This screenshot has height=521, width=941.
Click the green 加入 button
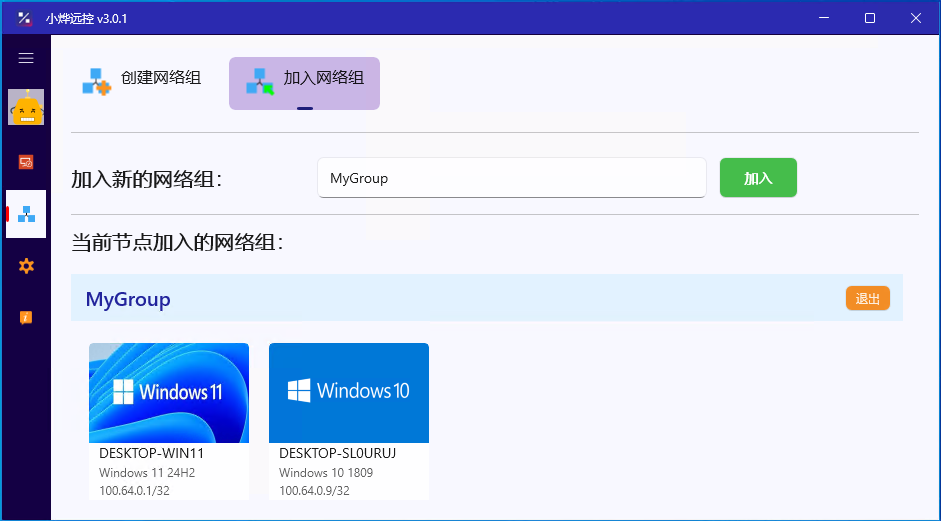758,178
